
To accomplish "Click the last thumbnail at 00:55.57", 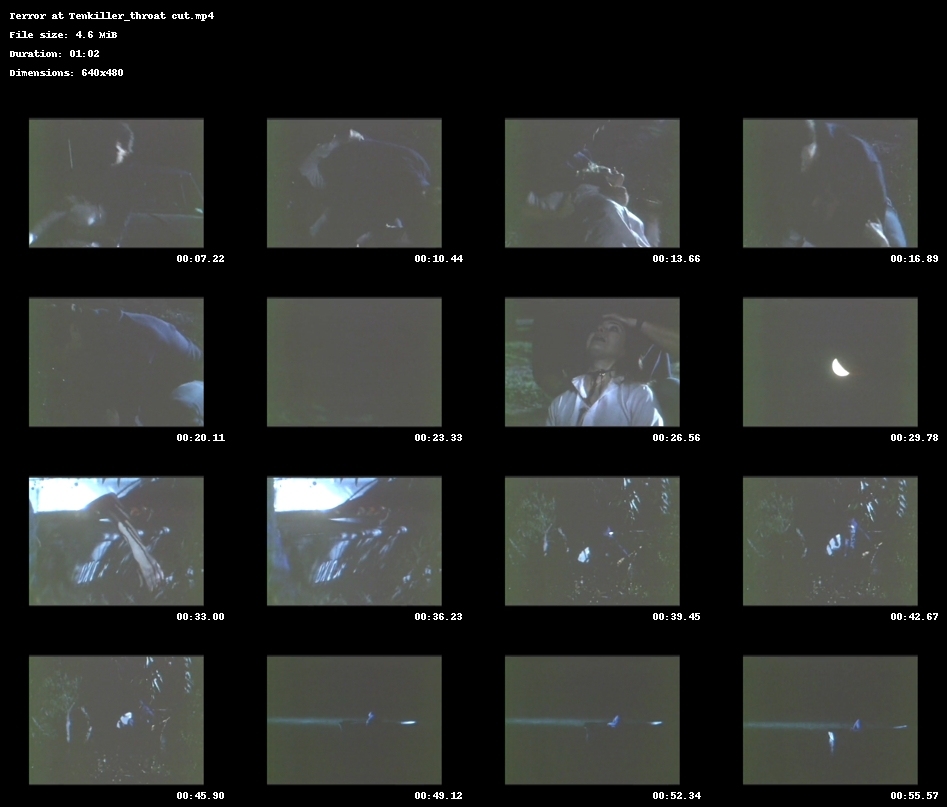I will tap(830, 720).
